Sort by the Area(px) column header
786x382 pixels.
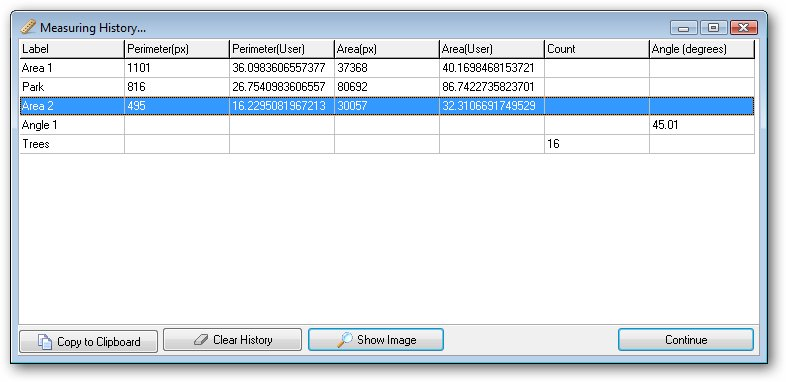coord(386,49)
